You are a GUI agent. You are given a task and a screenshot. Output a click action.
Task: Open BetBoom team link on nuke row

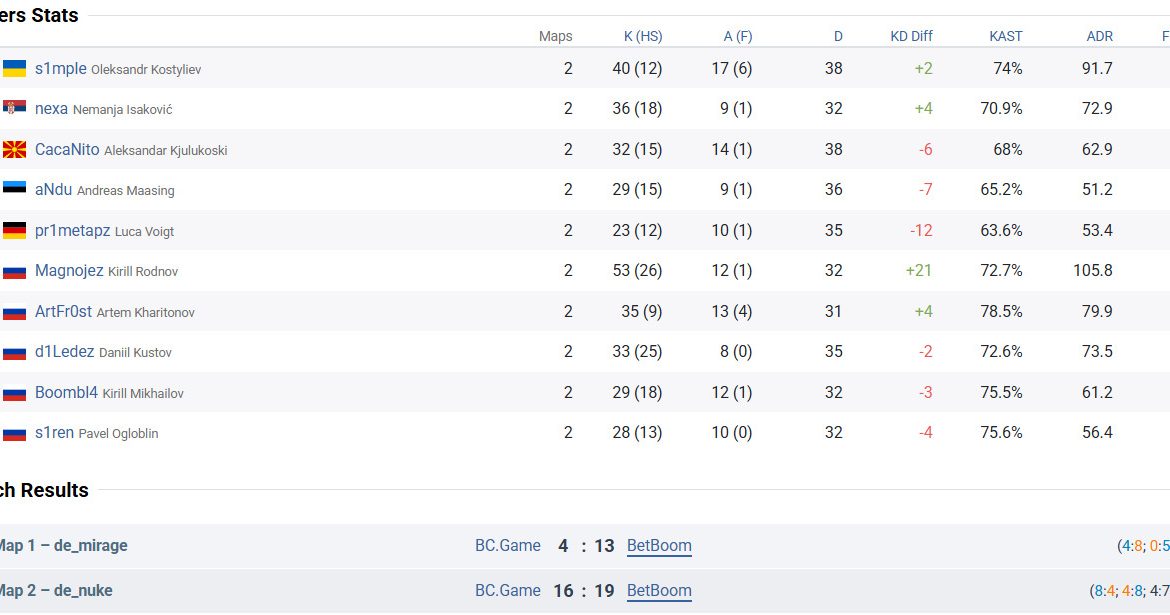click(x=659, y=591)
